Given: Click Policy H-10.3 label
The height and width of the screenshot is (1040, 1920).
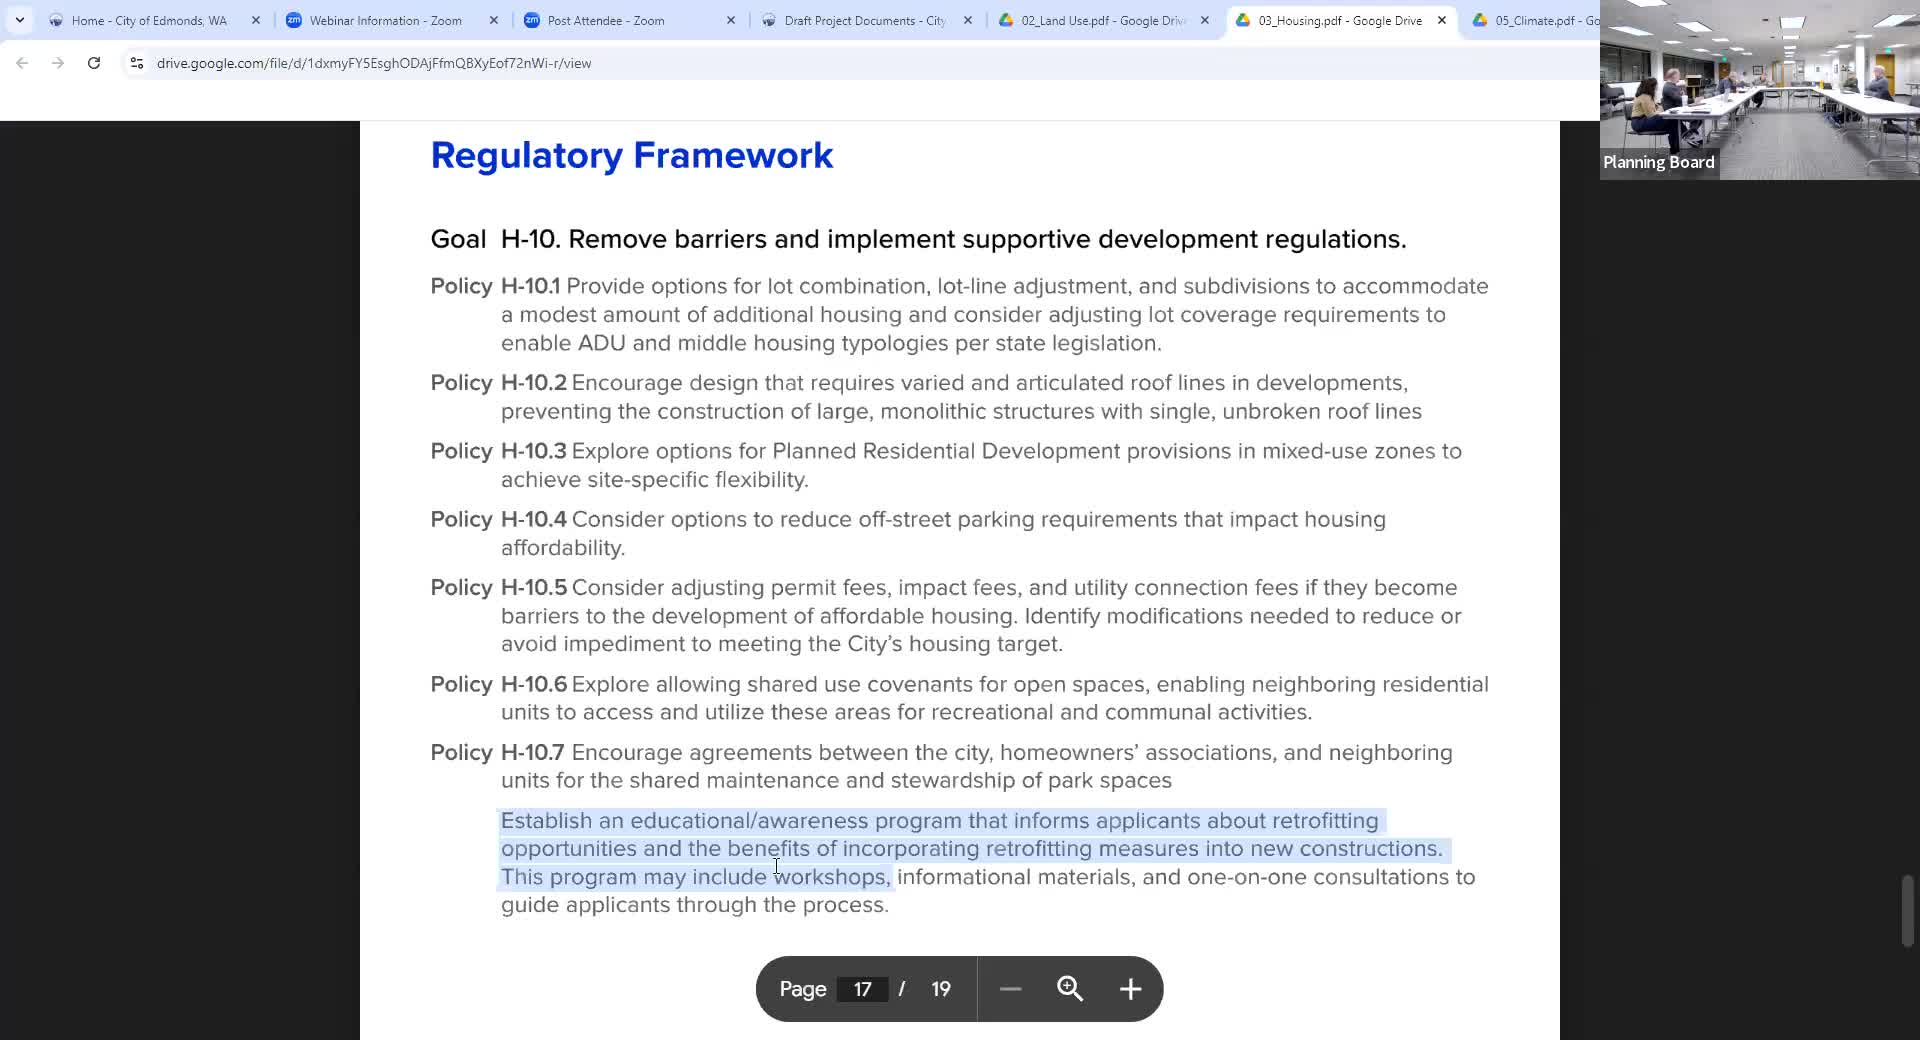Looking at the screenshot, I should (x=498, y=451).
